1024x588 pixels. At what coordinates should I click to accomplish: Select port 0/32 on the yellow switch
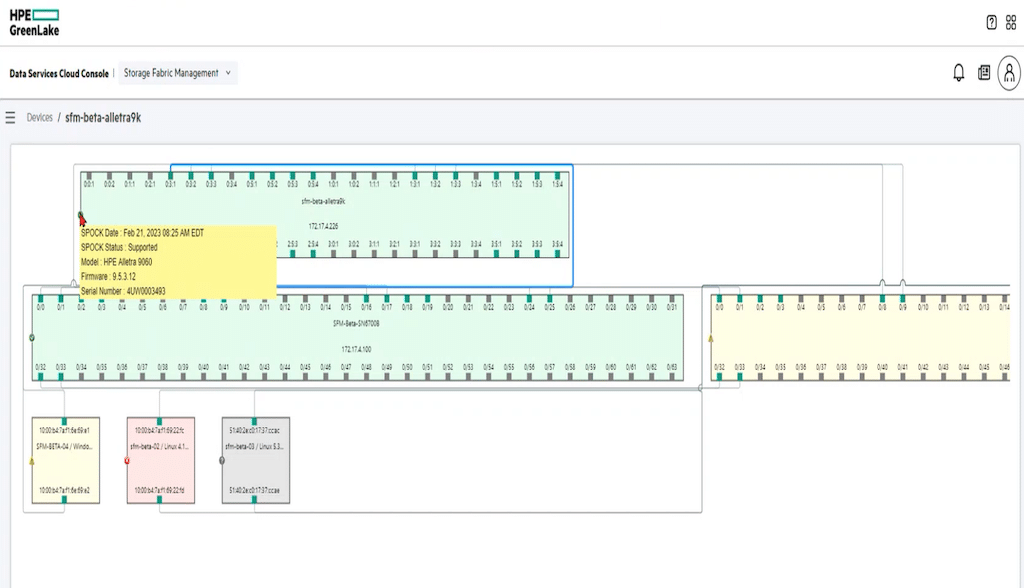719,376
